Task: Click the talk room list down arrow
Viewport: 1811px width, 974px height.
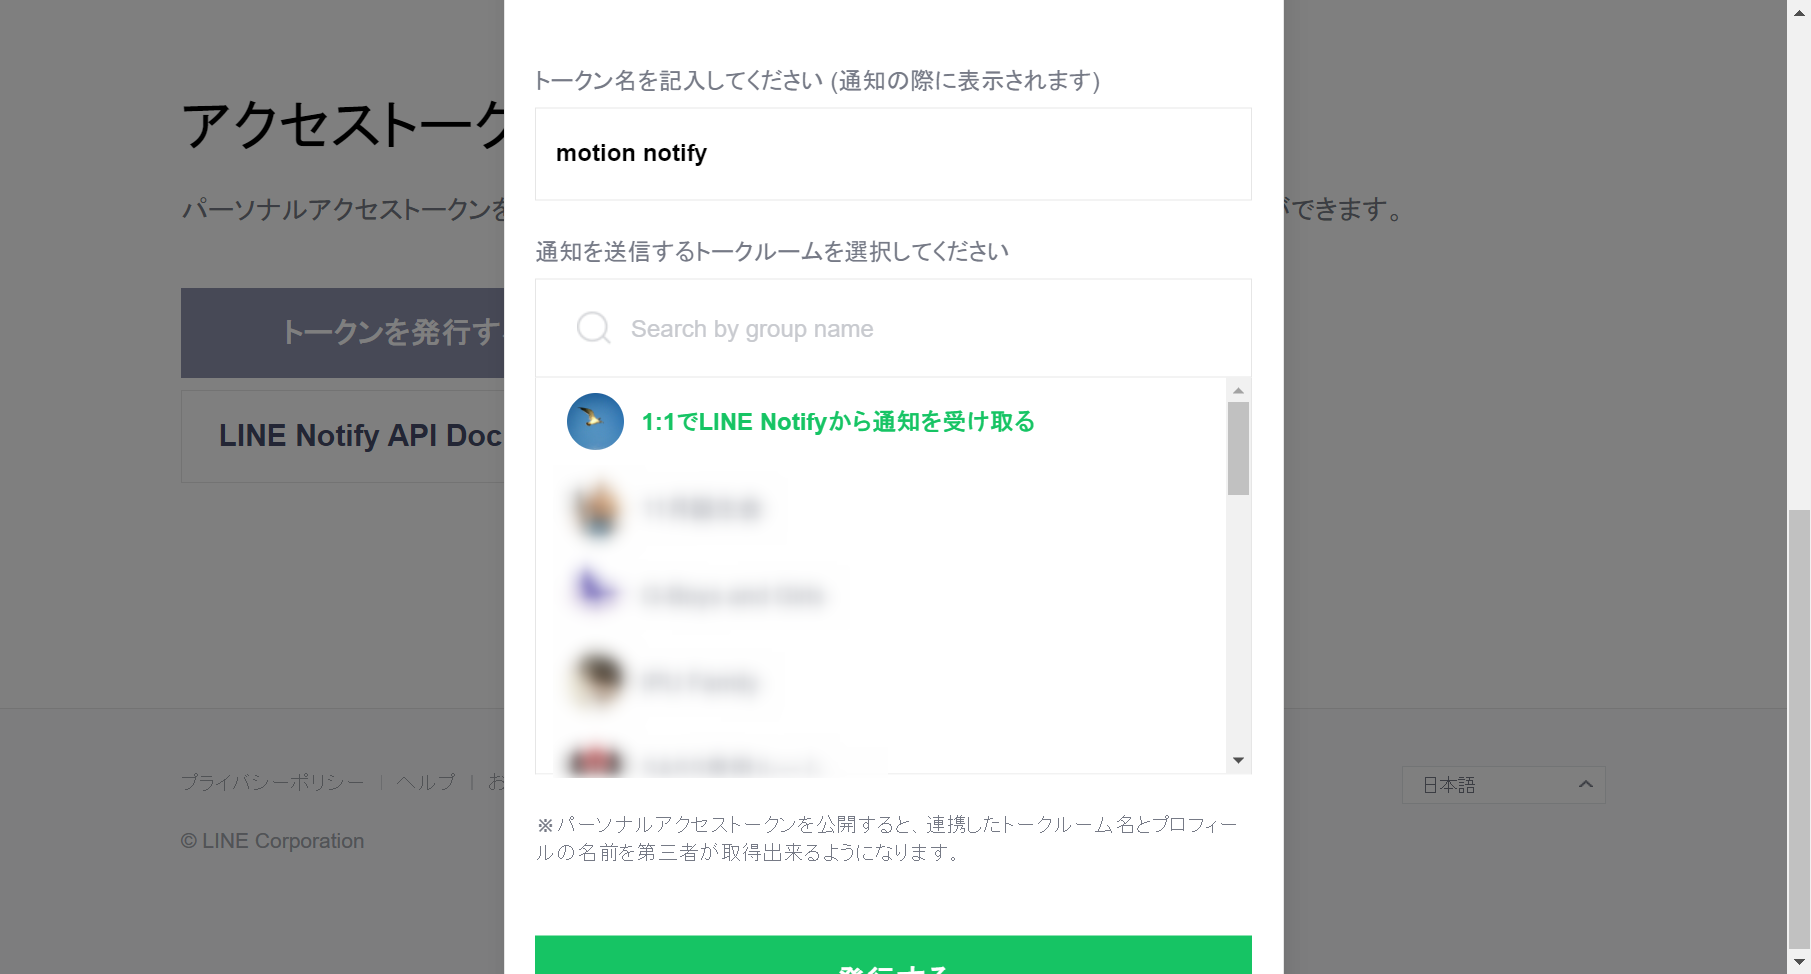Action: tap(1238, 761)
